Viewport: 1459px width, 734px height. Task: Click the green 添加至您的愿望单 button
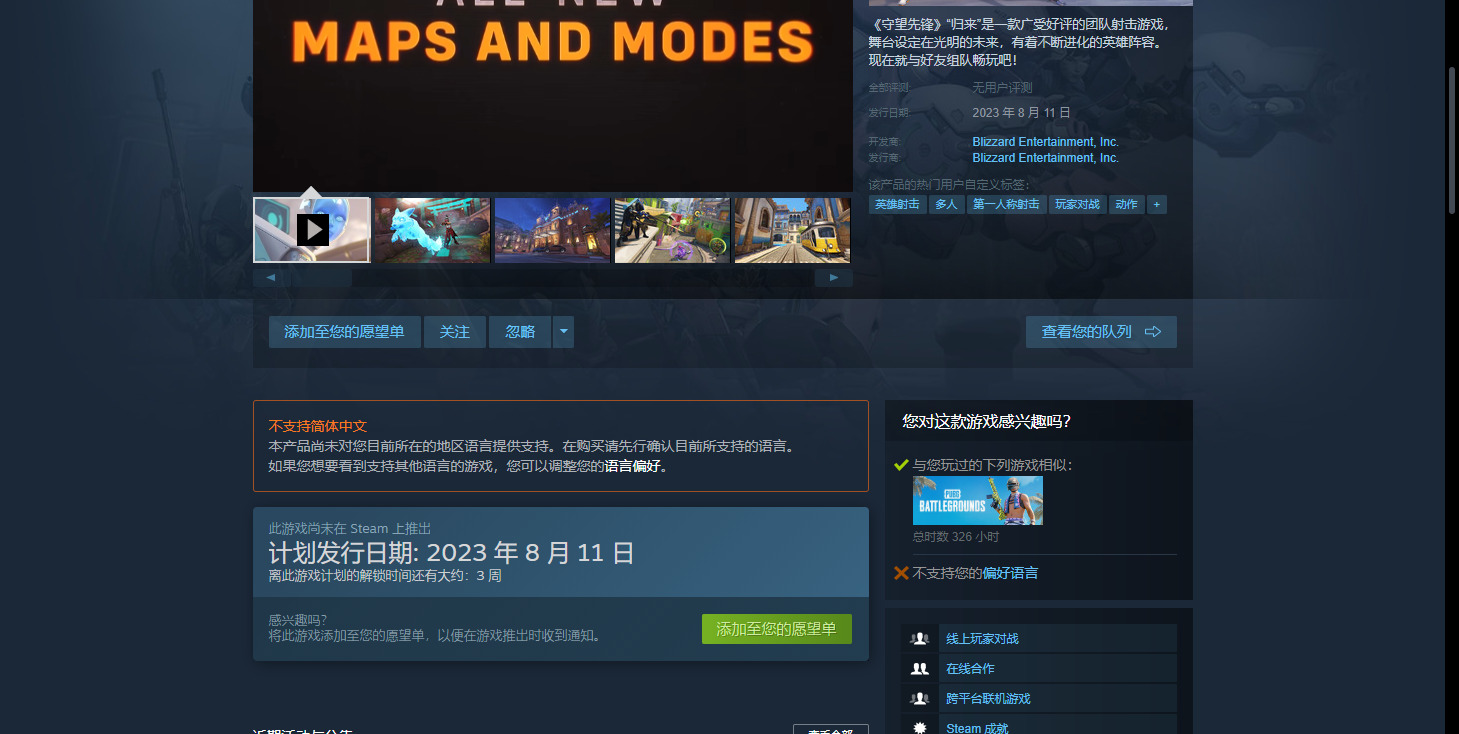pyautogui.click(x=776, y=629)
